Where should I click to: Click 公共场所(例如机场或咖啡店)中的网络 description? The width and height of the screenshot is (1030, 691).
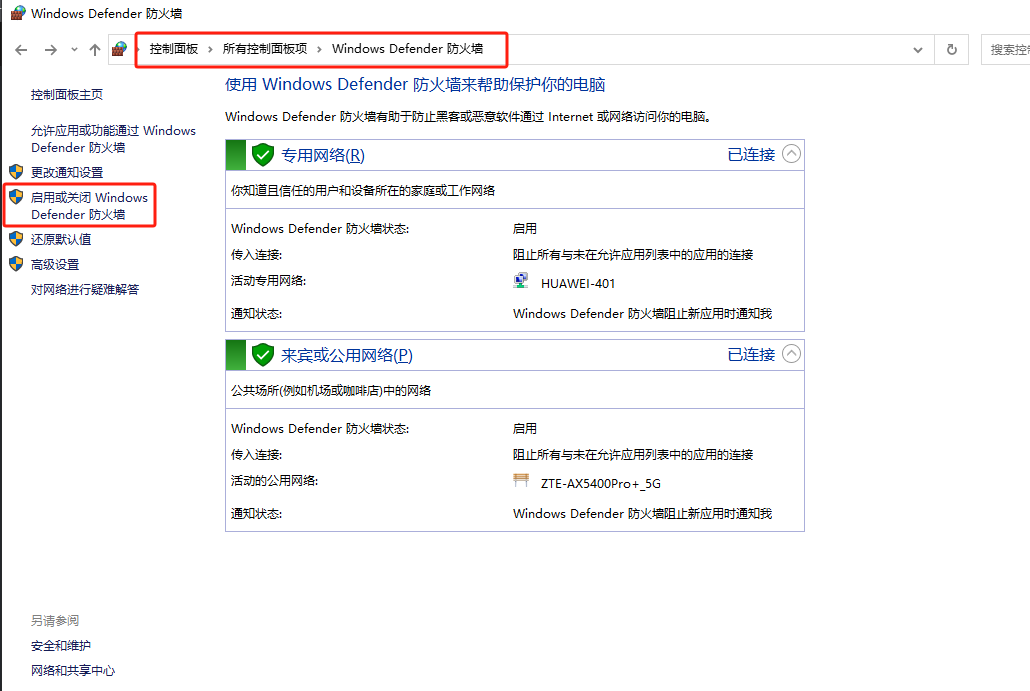[x=330, y=391]
